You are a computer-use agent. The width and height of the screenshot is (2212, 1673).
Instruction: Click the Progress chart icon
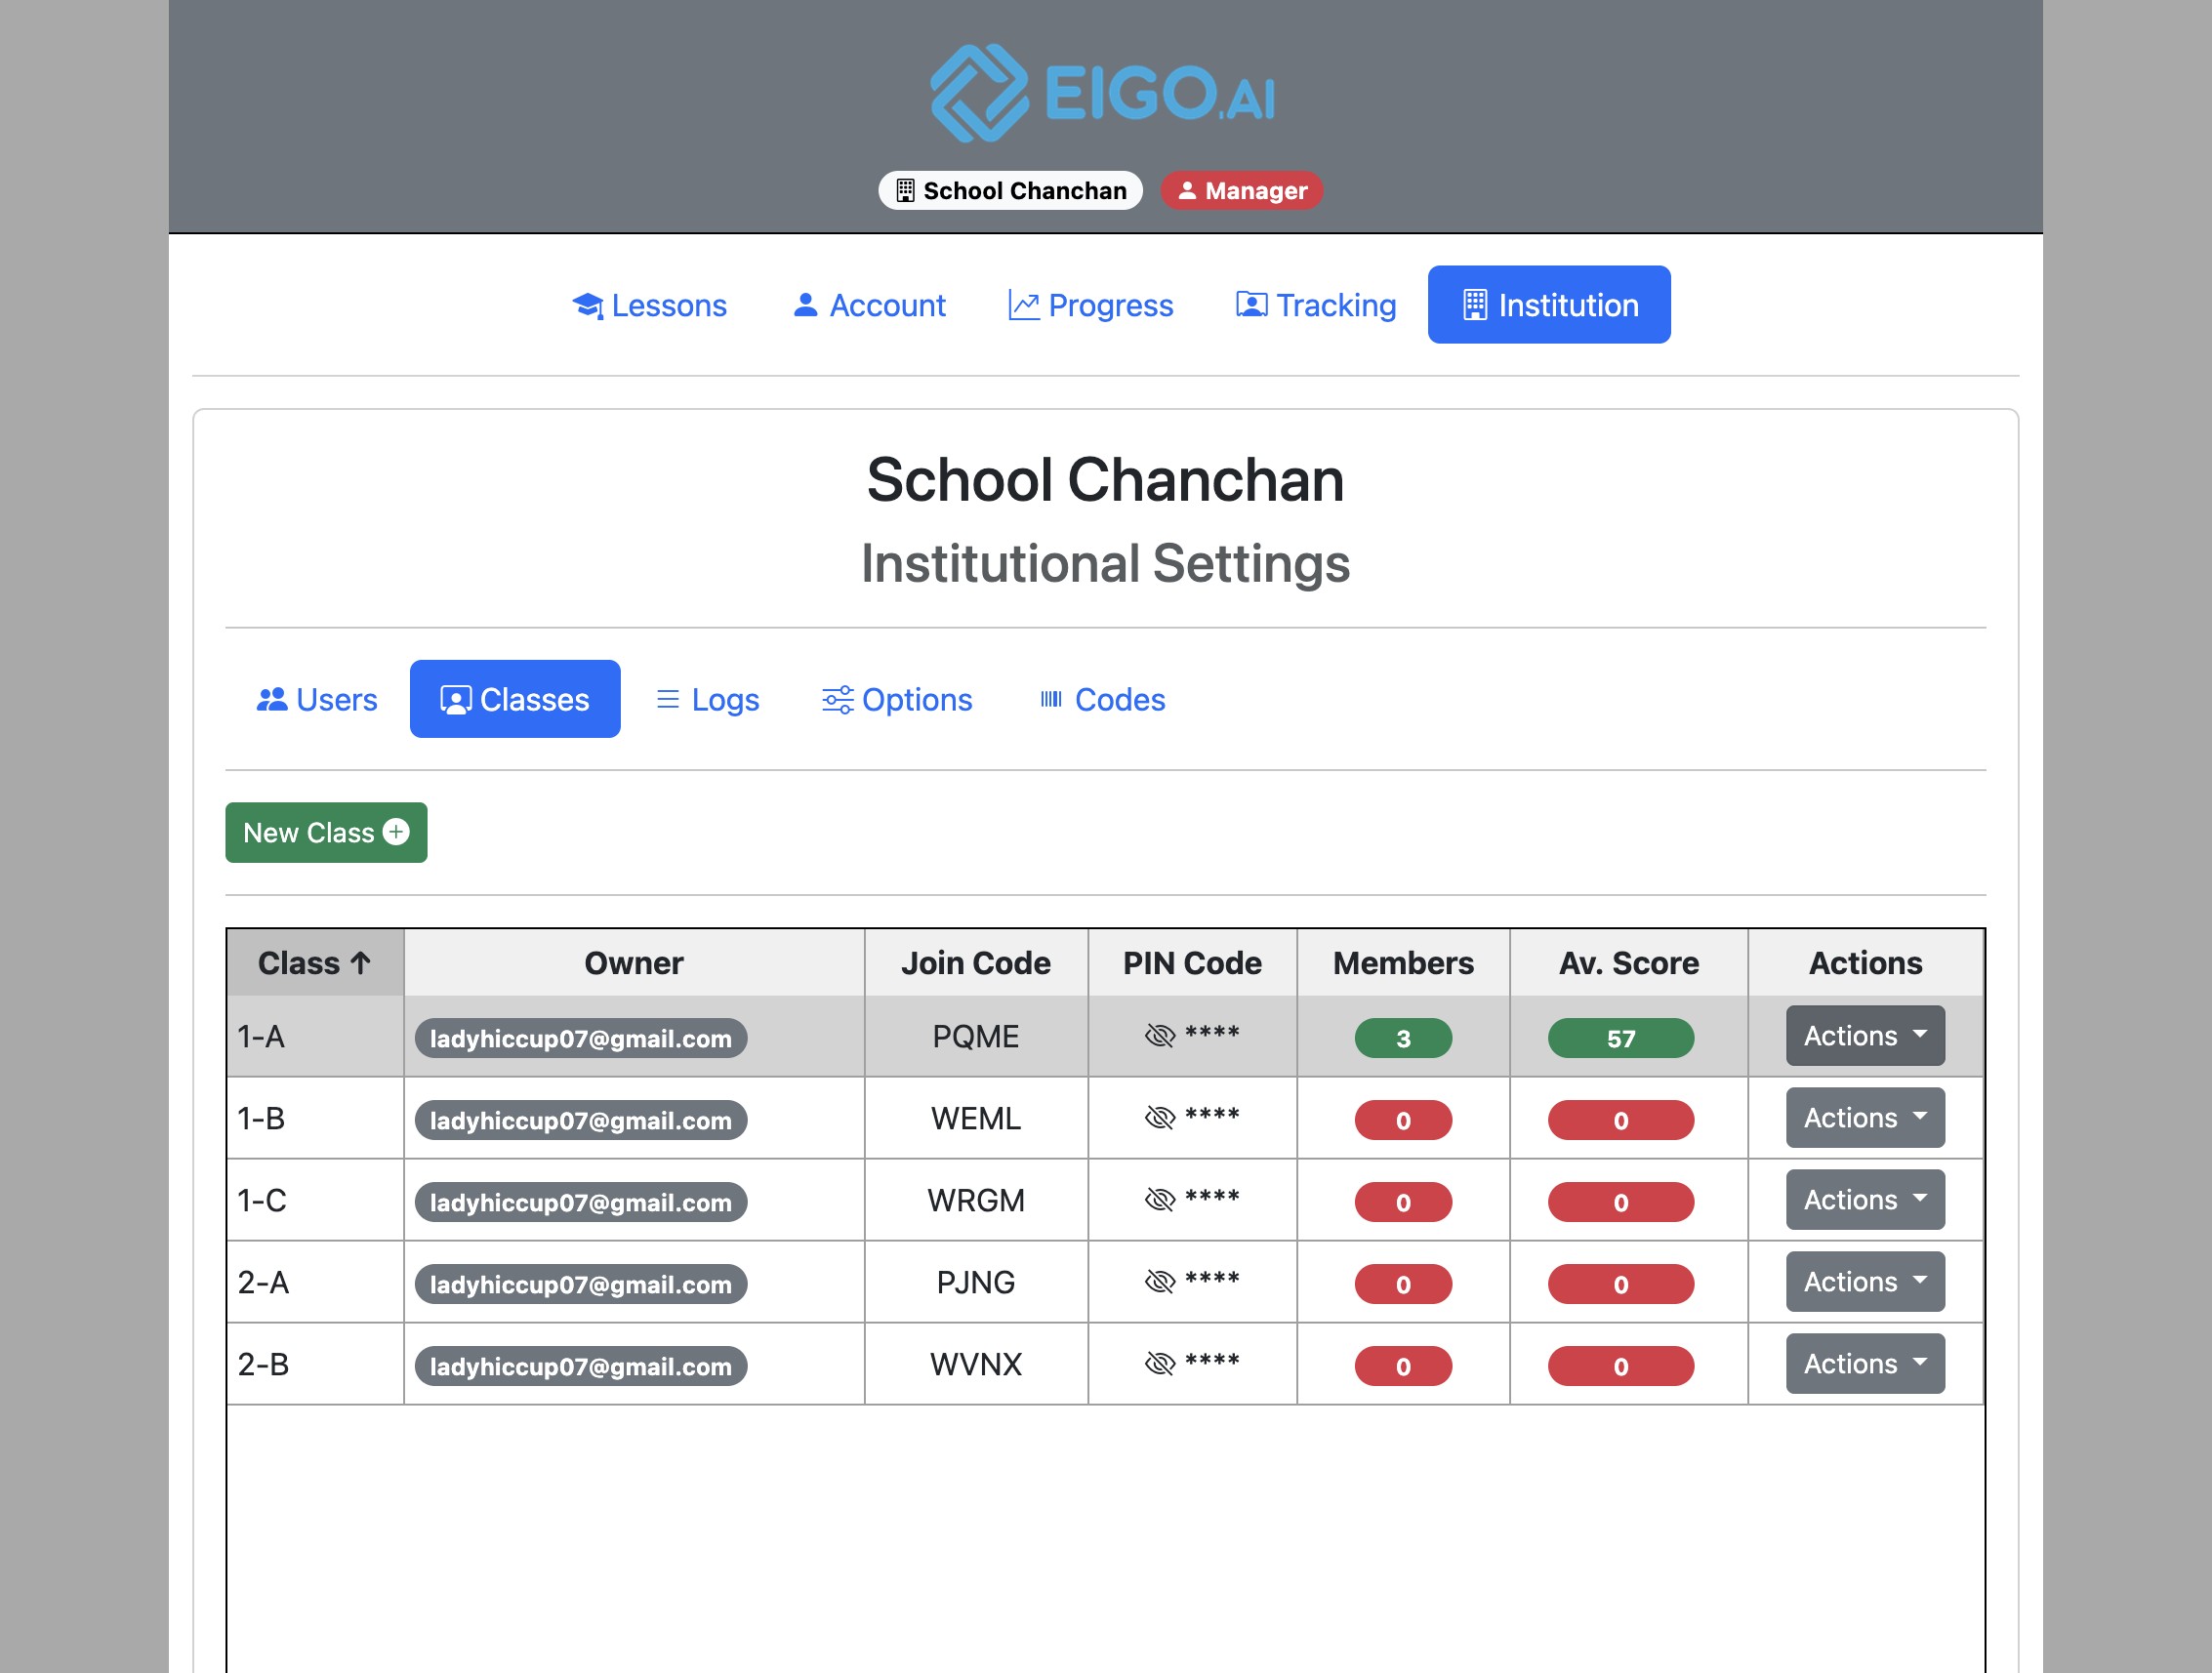pos(1023,304)
